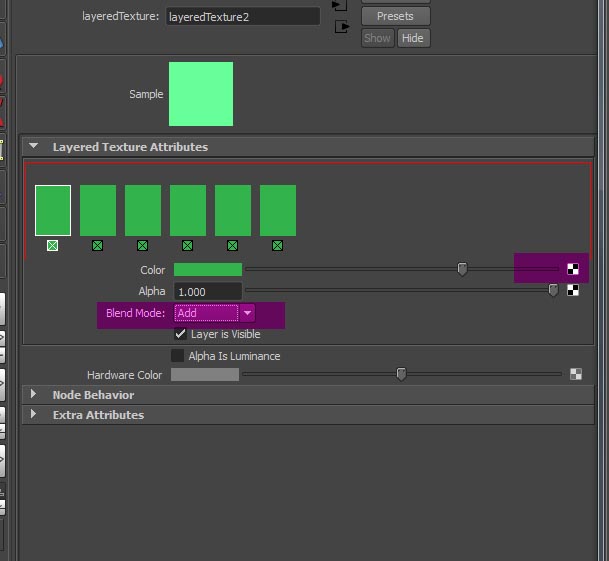Toggle the Layer is Visible checkbox
The image size is (609, 561).
click(180, 334)
